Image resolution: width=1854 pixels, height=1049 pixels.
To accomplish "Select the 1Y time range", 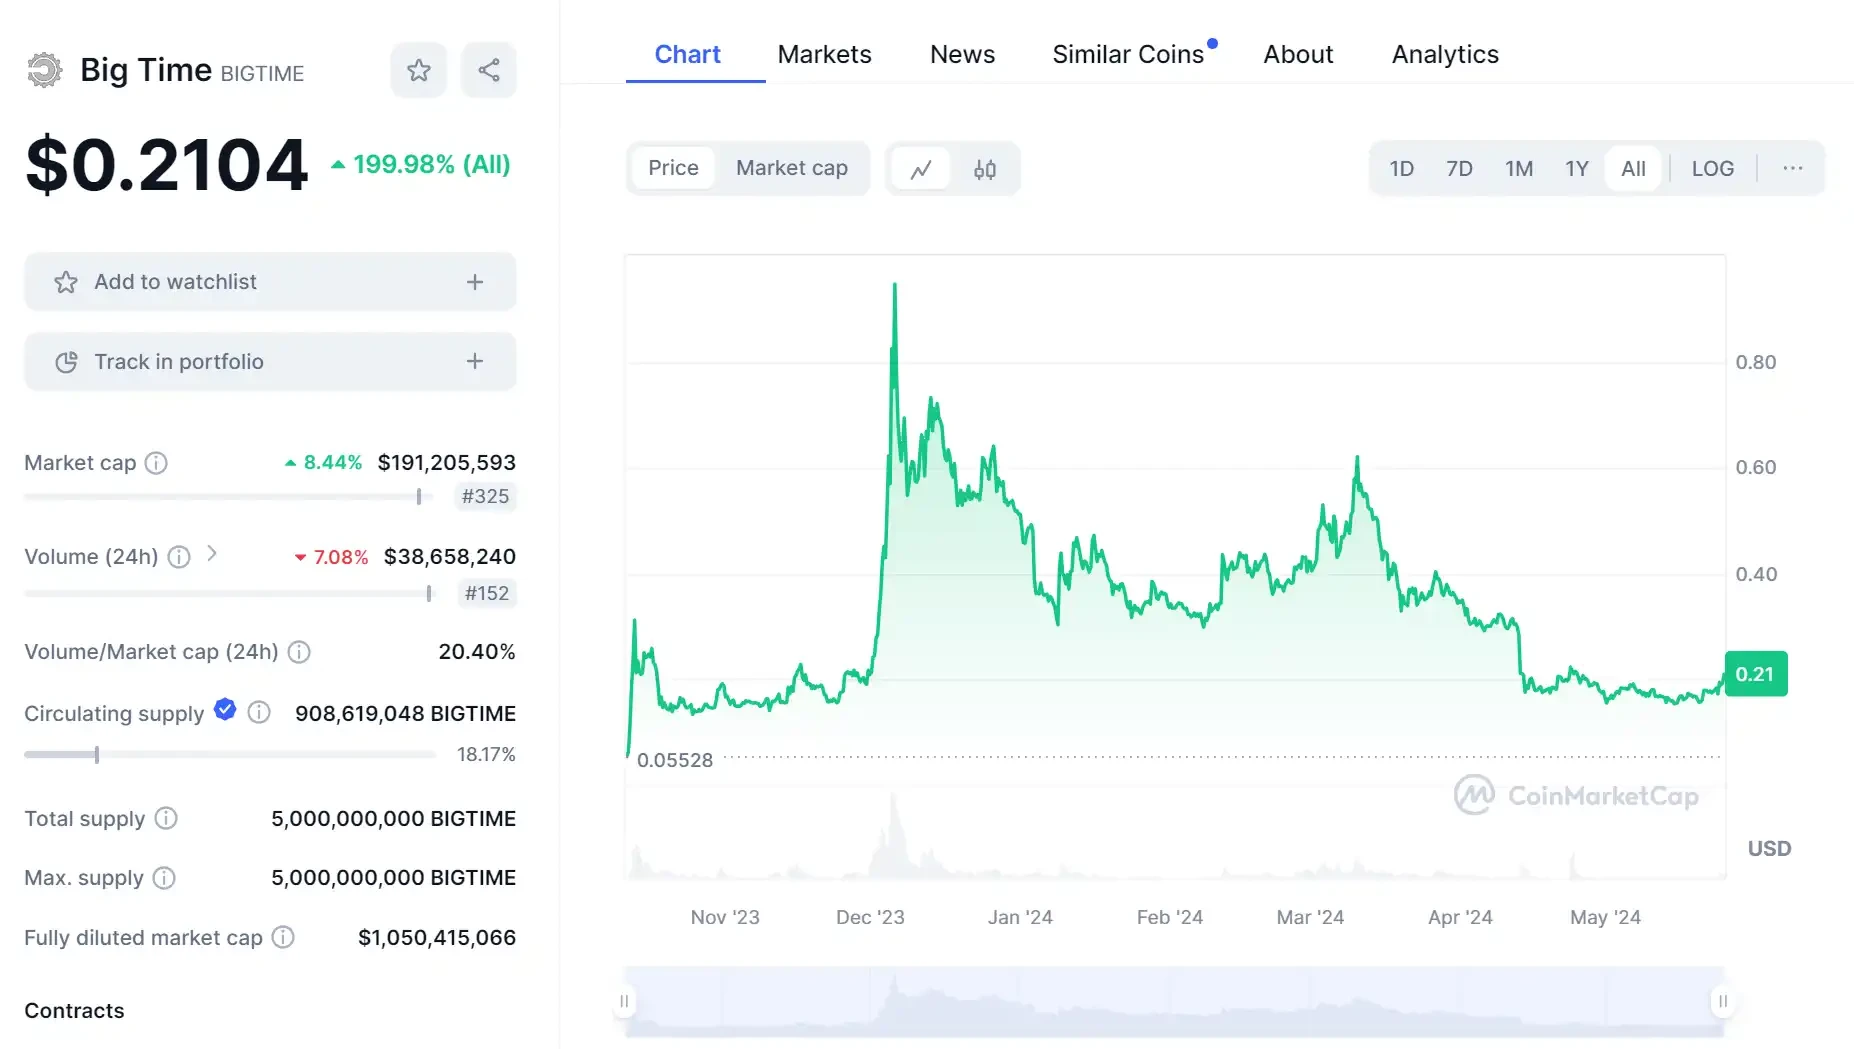I will [1576, 168].
